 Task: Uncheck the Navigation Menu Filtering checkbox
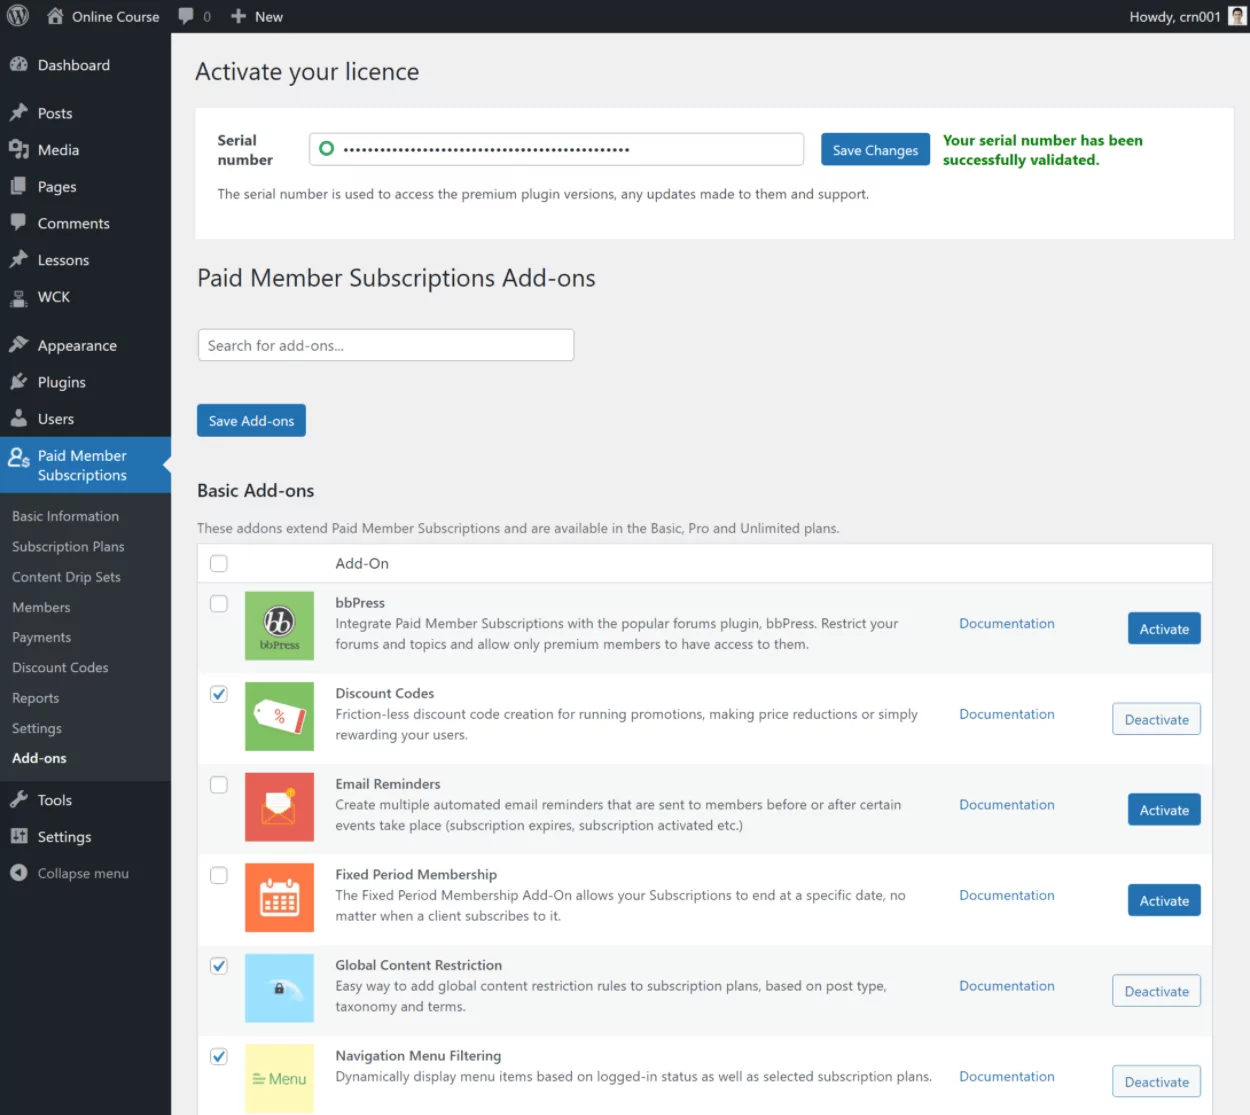click(x=219, y=1056)
